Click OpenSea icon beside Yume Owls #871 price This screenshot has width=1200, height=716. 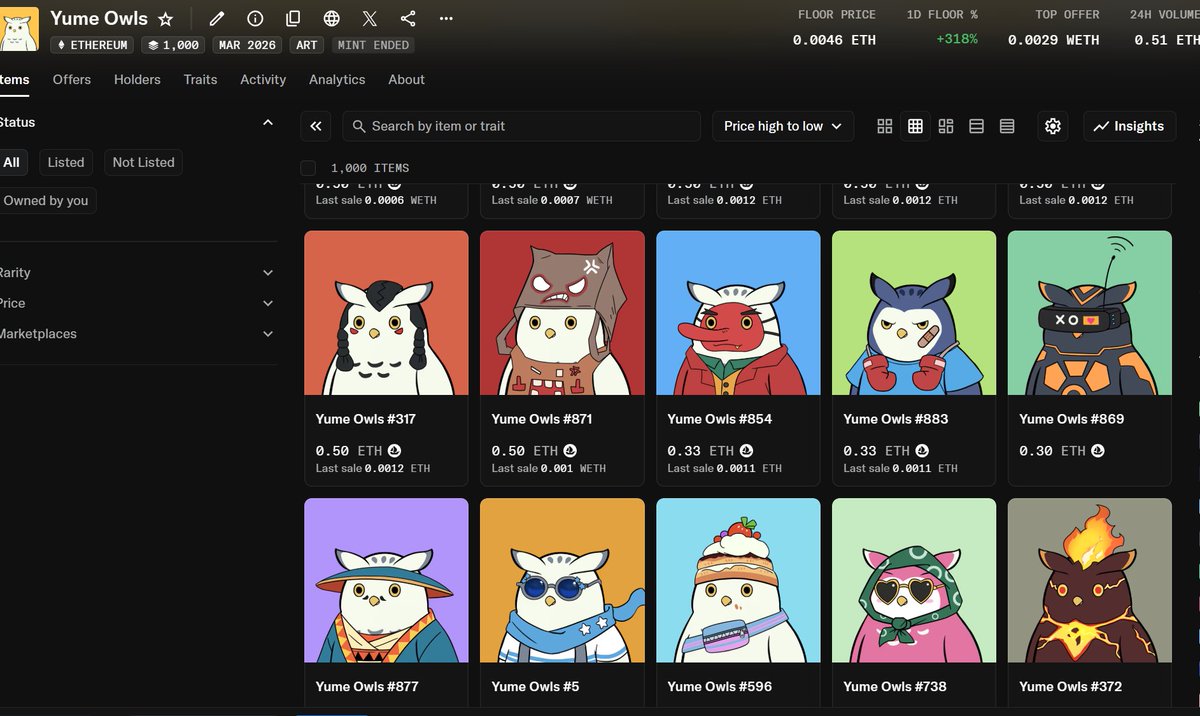tap(571, 451)
